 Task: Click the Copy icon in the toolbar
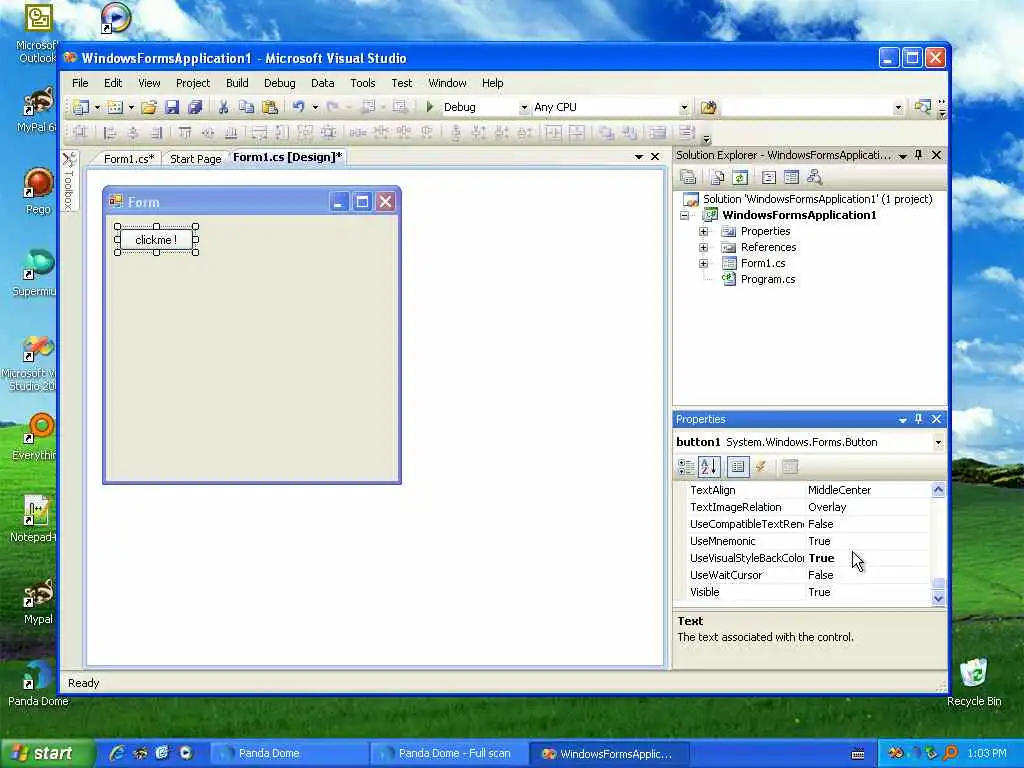(x=246, y=107)
